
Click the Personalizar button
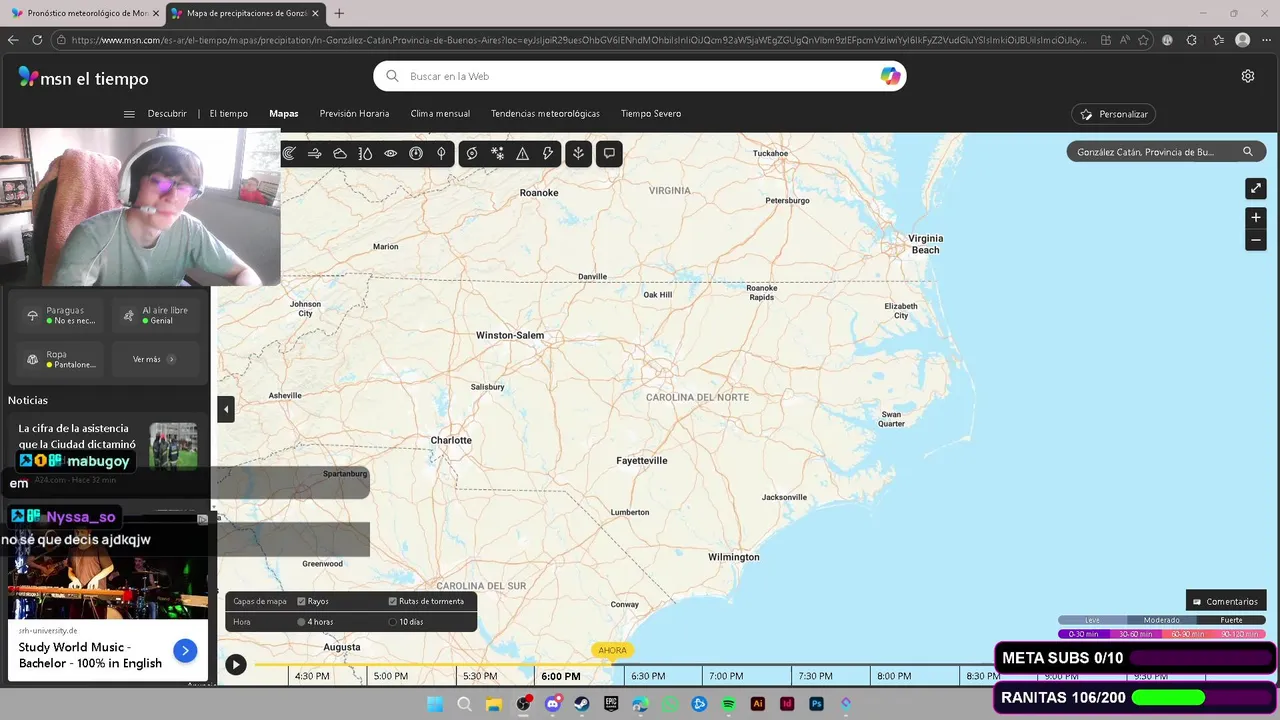[x=1114, y=114]
